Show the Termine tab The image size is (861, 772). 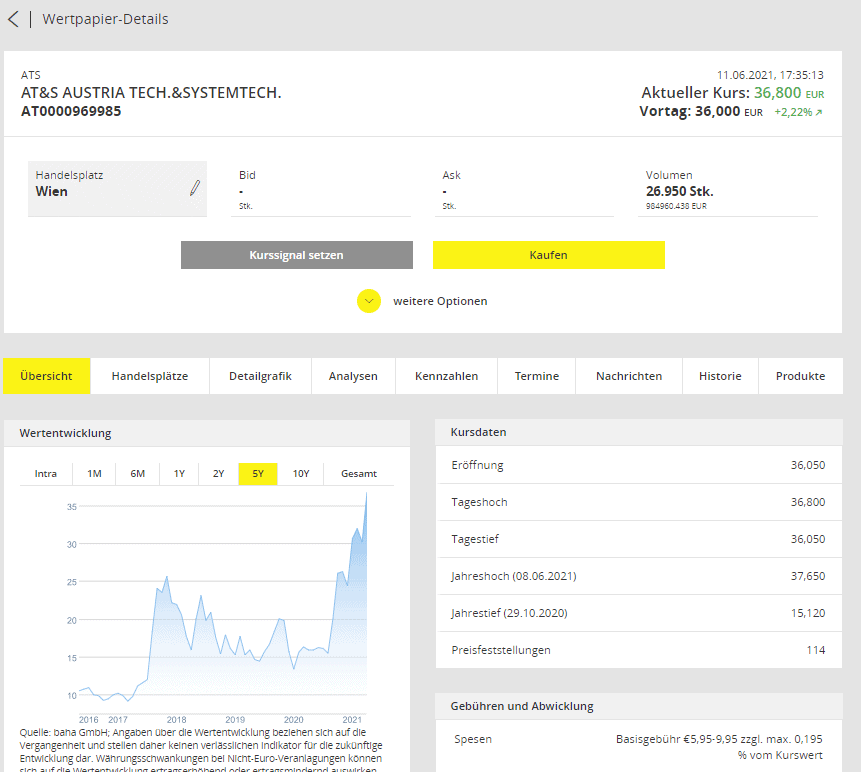coord(536,376)
